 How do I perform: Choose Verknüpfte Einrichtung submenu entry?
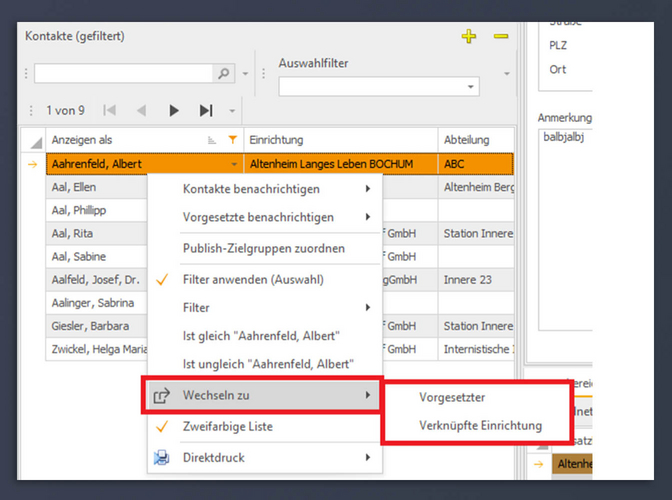[x=480, y=425]
